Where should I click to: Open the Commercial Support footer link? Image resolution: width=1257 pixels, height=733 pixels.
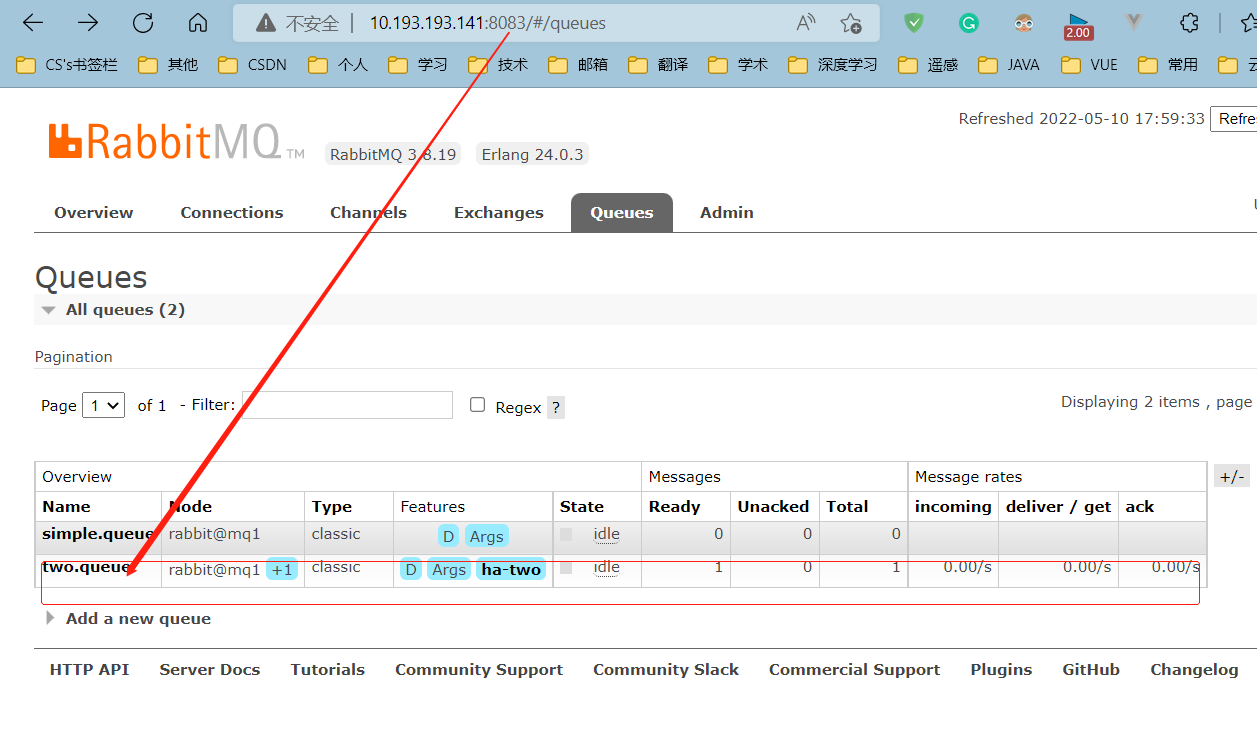point(854,670)
